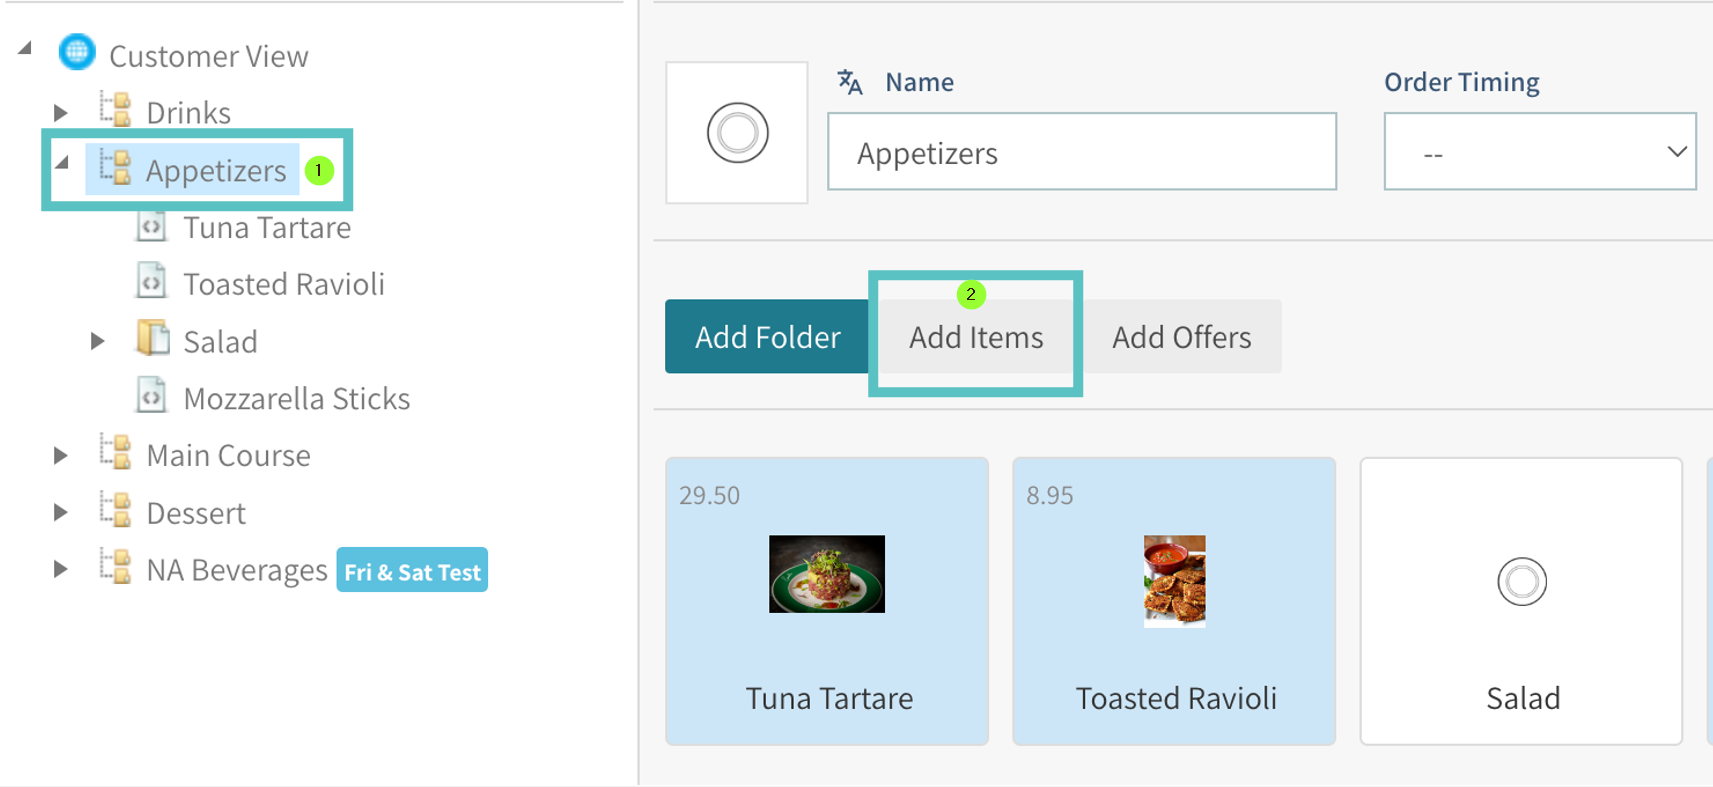The image size is (1713, 787).
Task: Expand the Drinks folder
Action: (x=60, y=112)
